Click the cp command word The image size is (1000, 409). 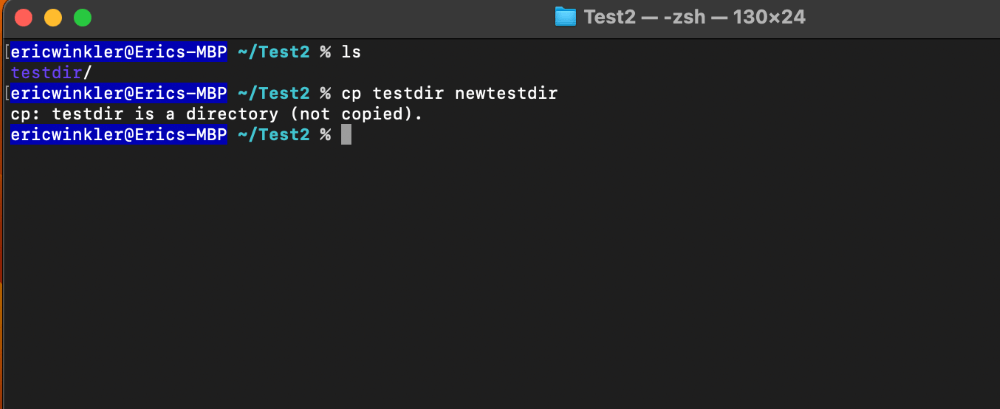click(351, 94)
